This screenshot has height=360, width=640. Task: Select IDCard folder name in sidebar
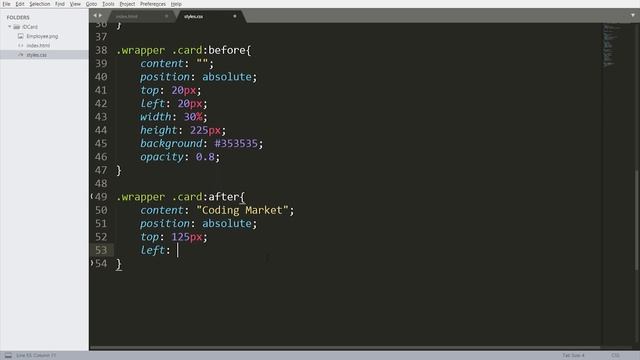click(30, 27)
